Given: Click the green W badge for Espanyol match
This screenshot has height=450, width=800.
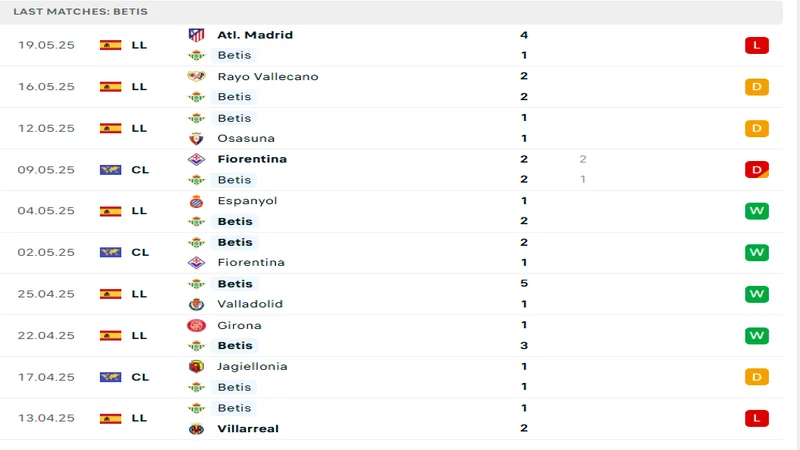Looking at the screenshot, I should pos(757,211).
